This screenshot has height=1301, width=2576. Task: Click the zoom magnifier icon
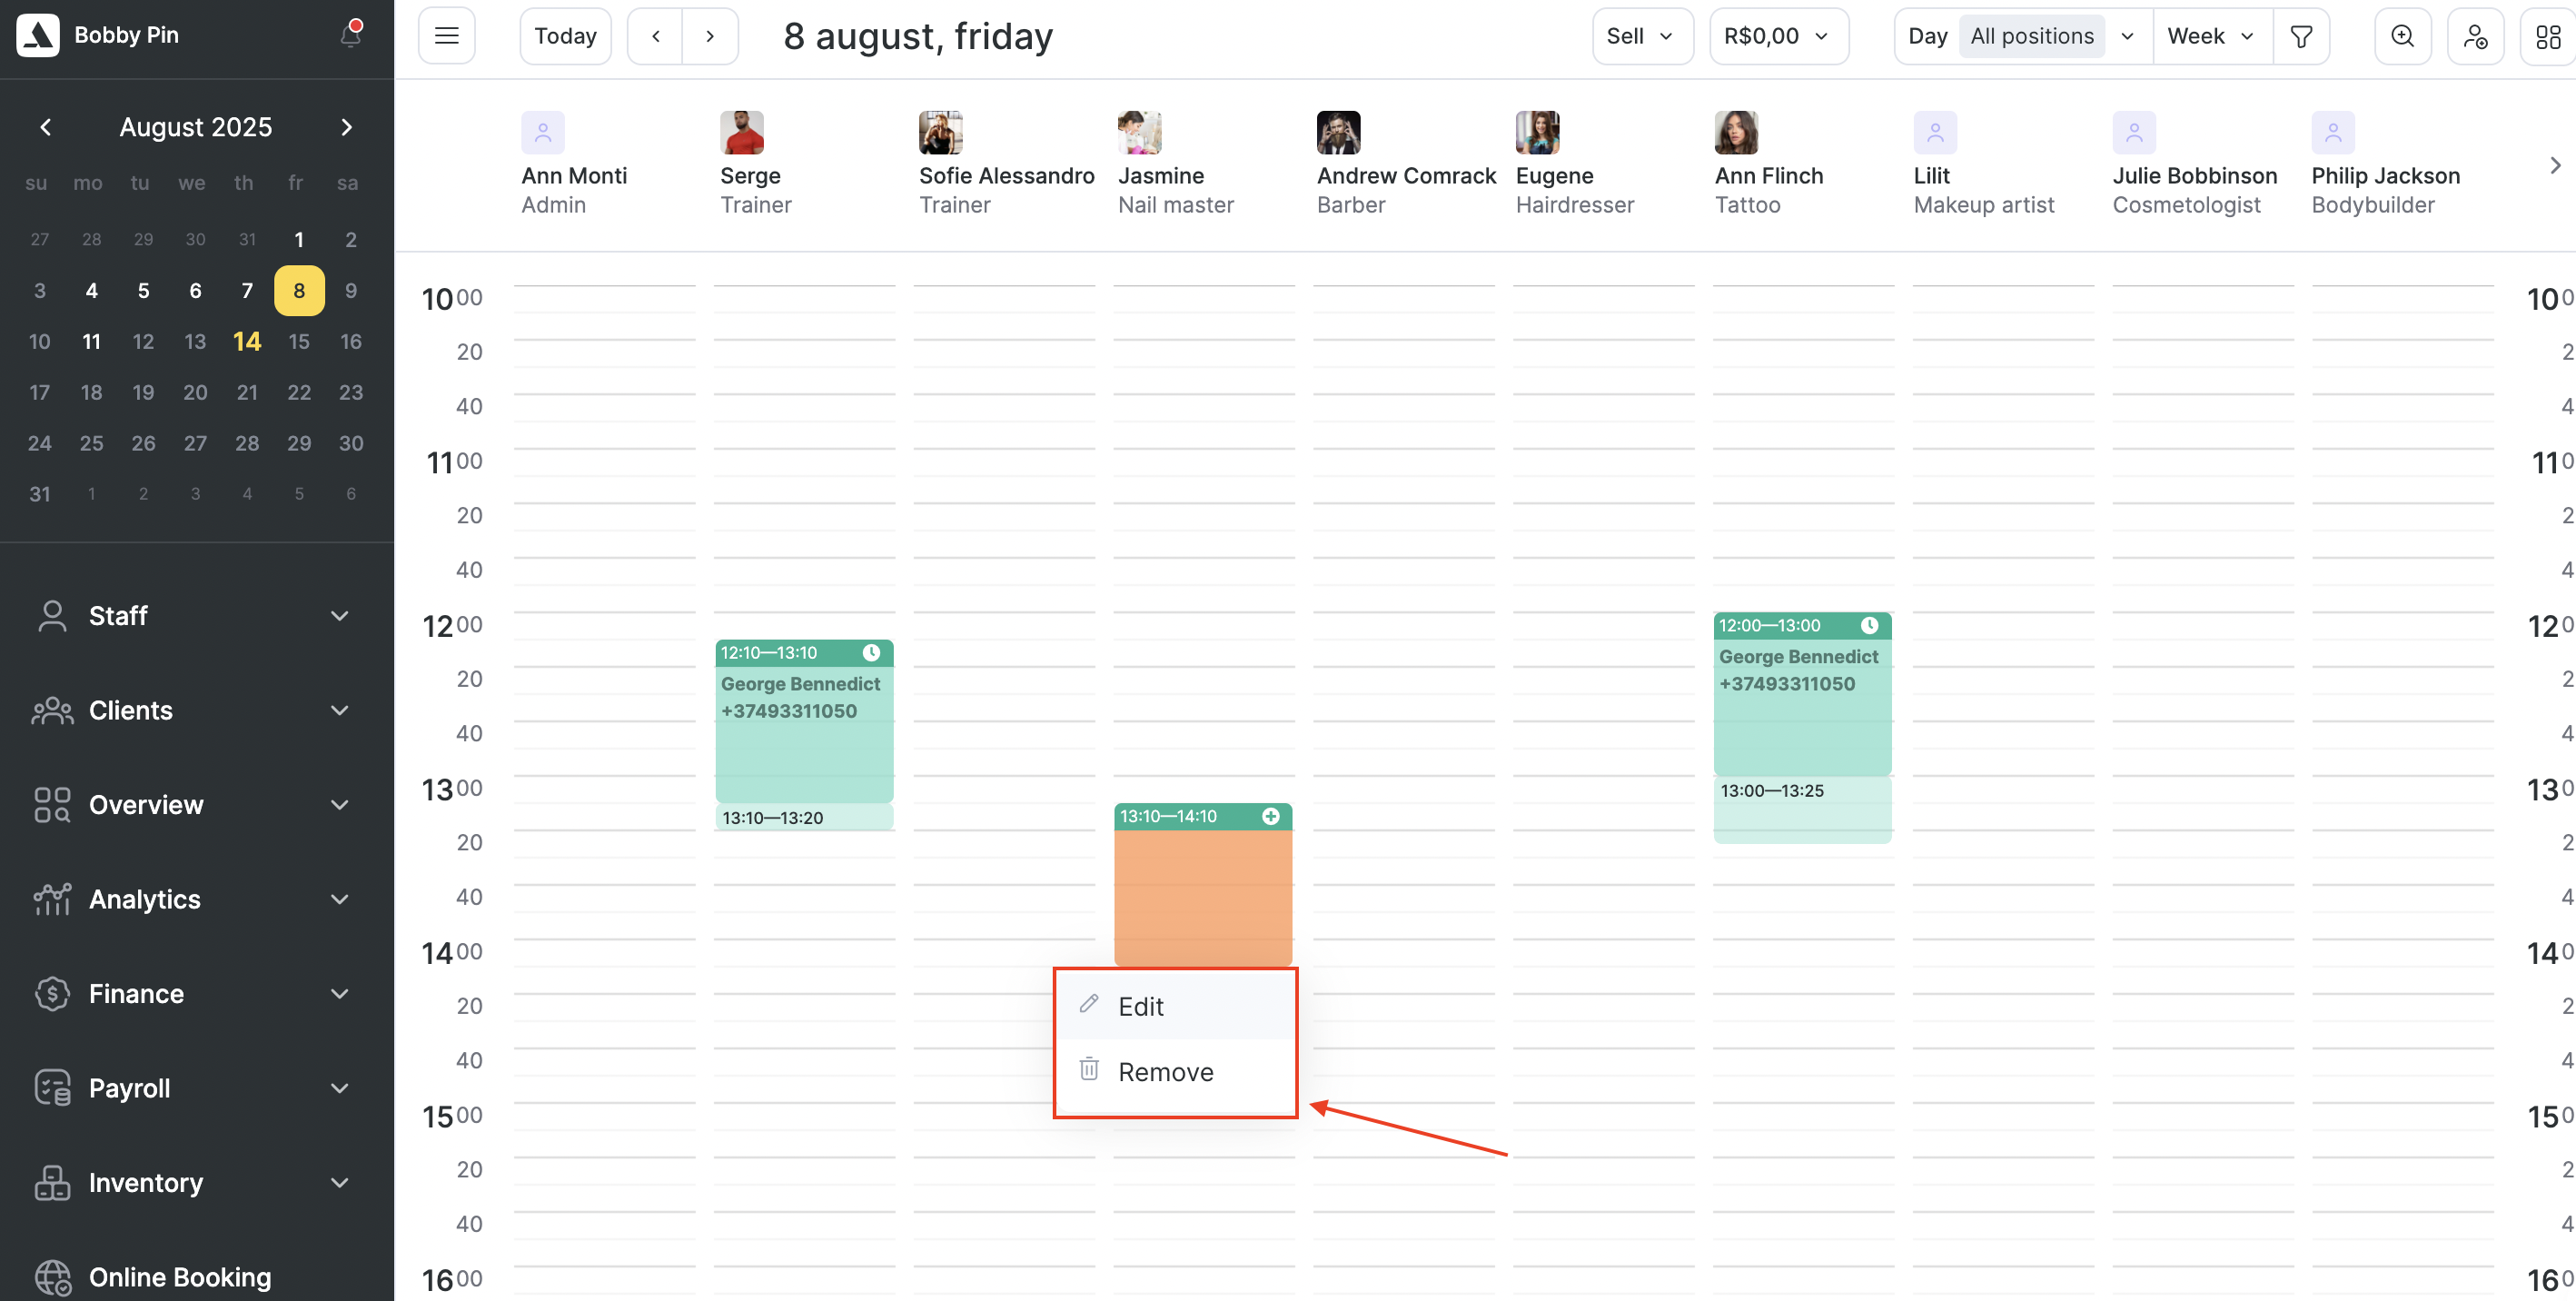tap(2402, 36)
